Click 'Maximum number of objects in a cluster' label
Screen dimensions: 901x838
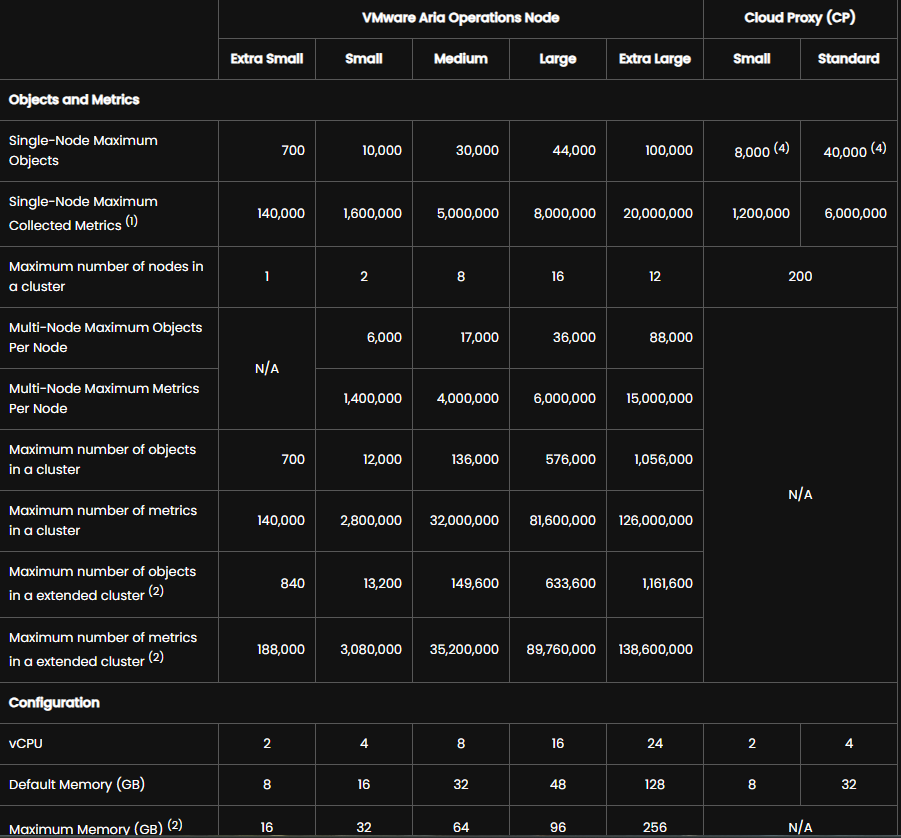pos(102,459)
